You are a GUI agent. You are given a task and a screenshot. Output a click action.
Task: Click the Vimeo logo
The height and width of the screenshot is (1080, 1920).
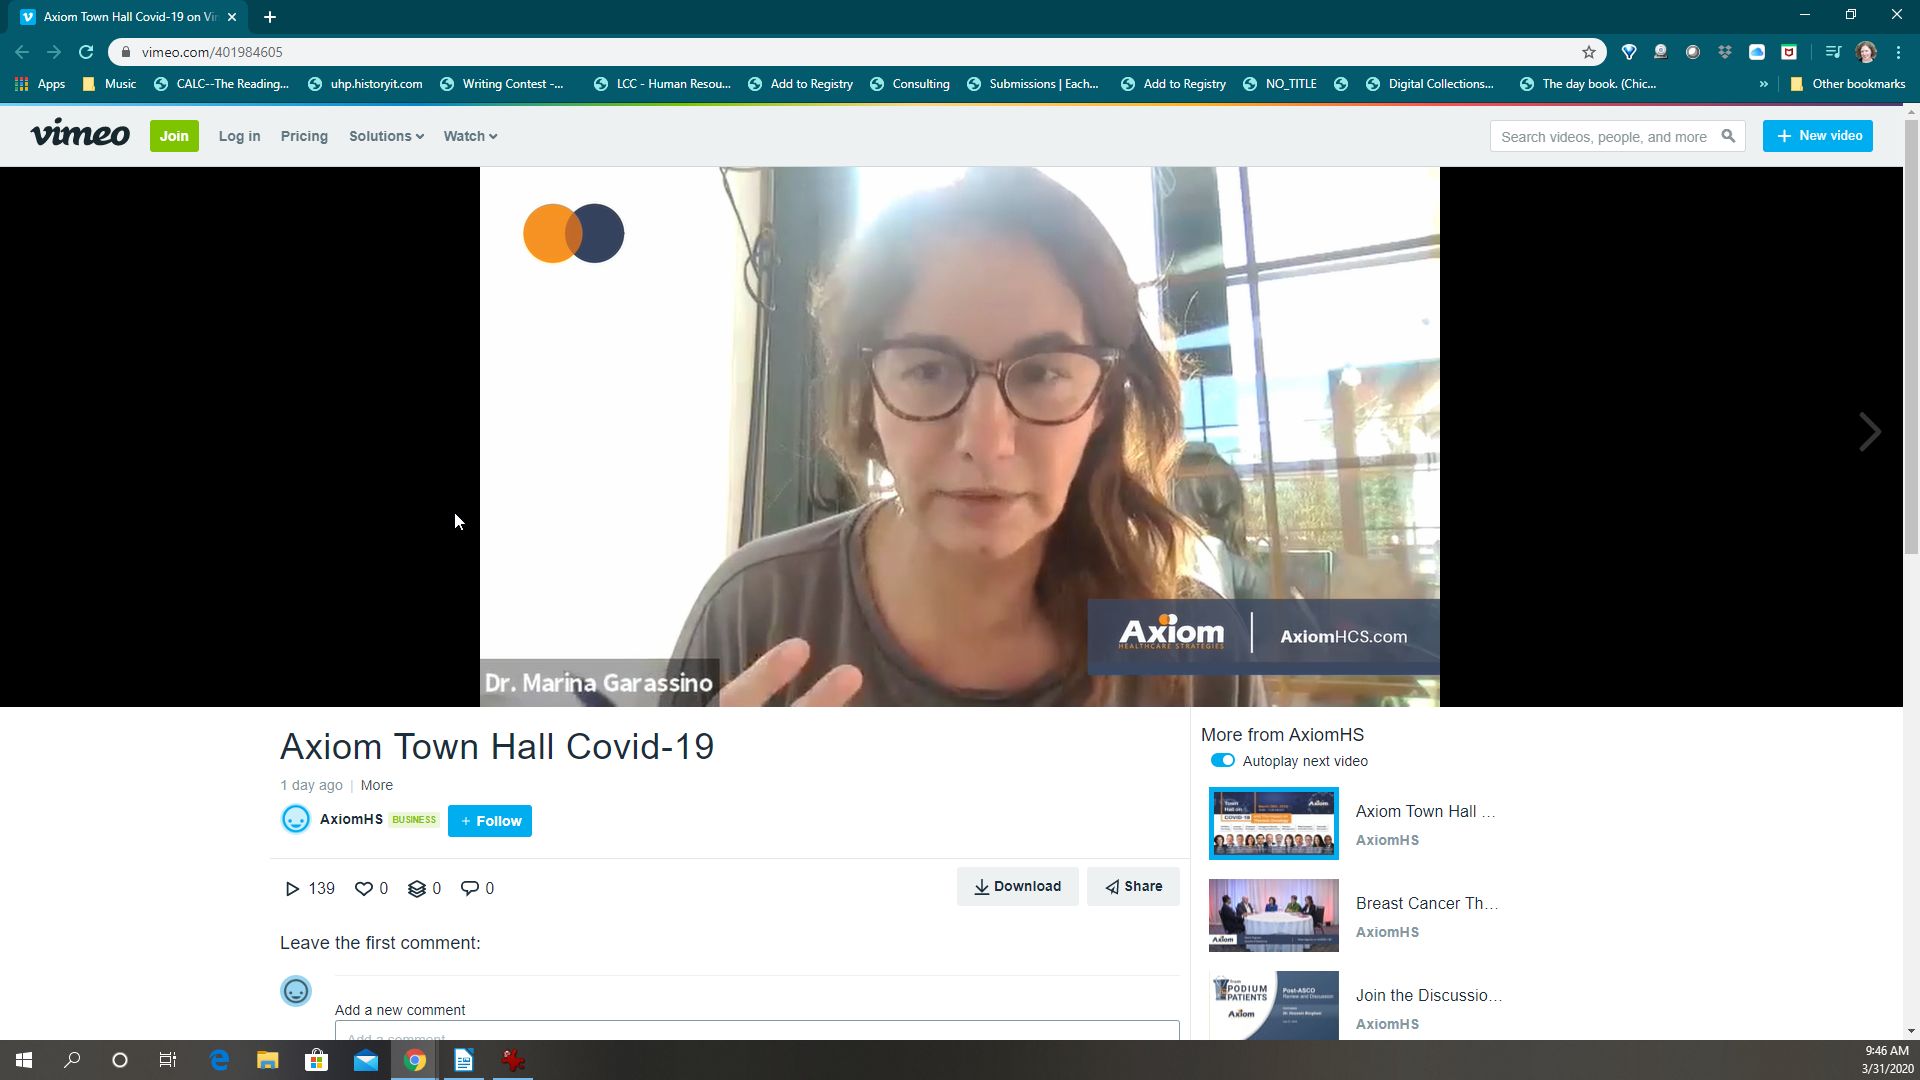pos(80,135)
